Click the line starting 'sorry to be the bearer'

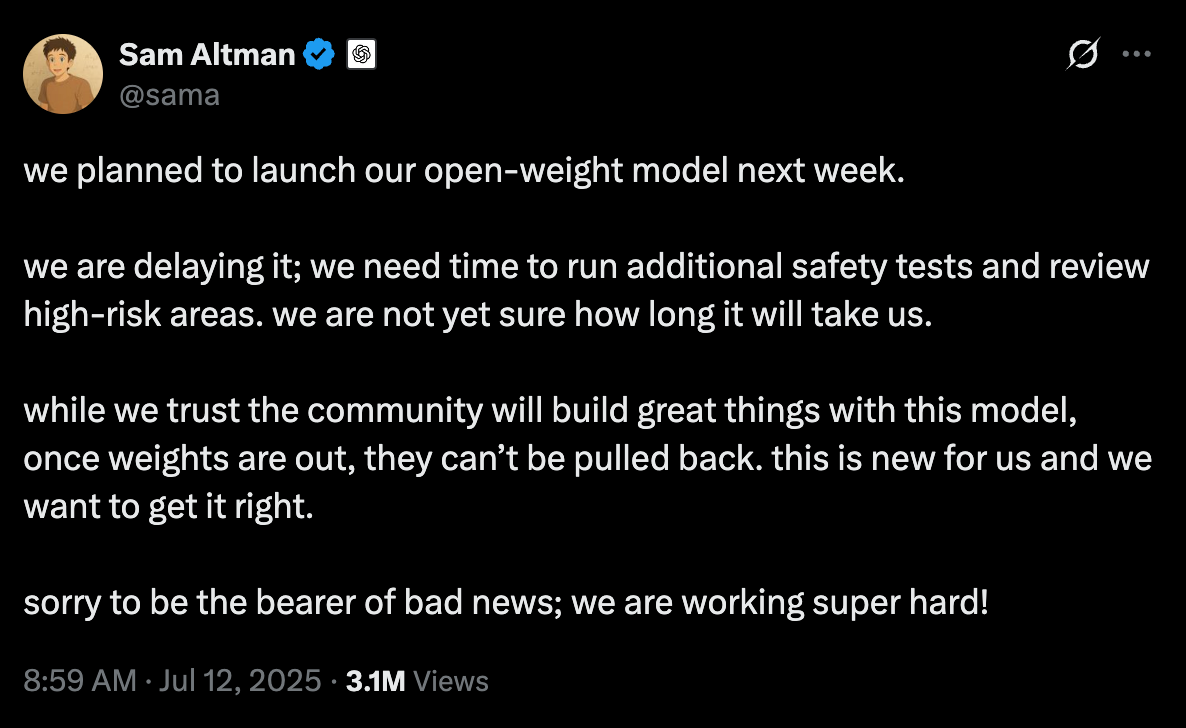point(506,603)
